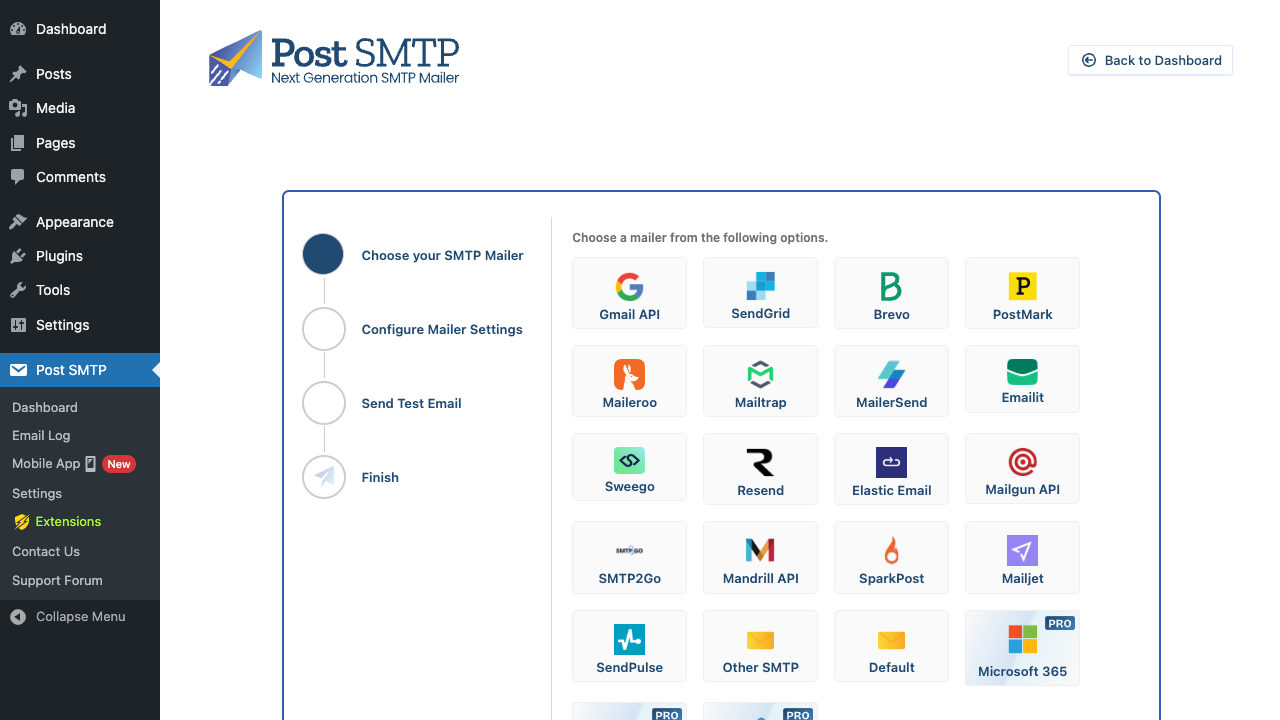Click the Finish wizard step
Viewport: 1280px width, 720px height.
click(x=351, y=477)
